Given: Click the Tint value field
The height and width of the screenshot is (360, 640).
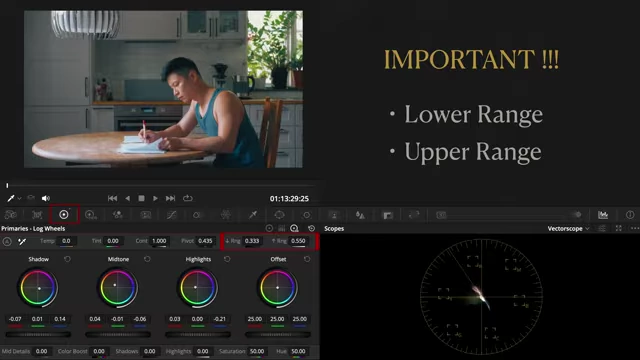Looking at the screenshot, I should (x=113, y=241).
